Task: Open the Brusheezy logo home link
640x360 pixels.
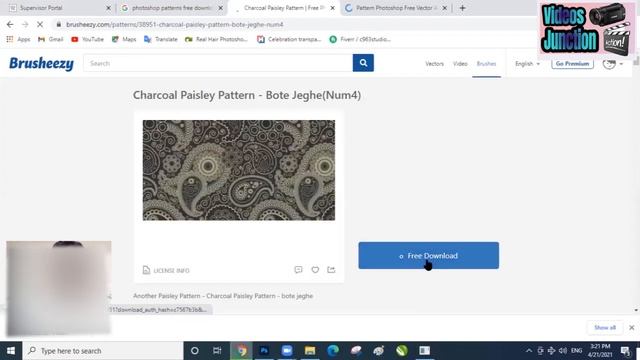Action: click(x=41, y=64)
